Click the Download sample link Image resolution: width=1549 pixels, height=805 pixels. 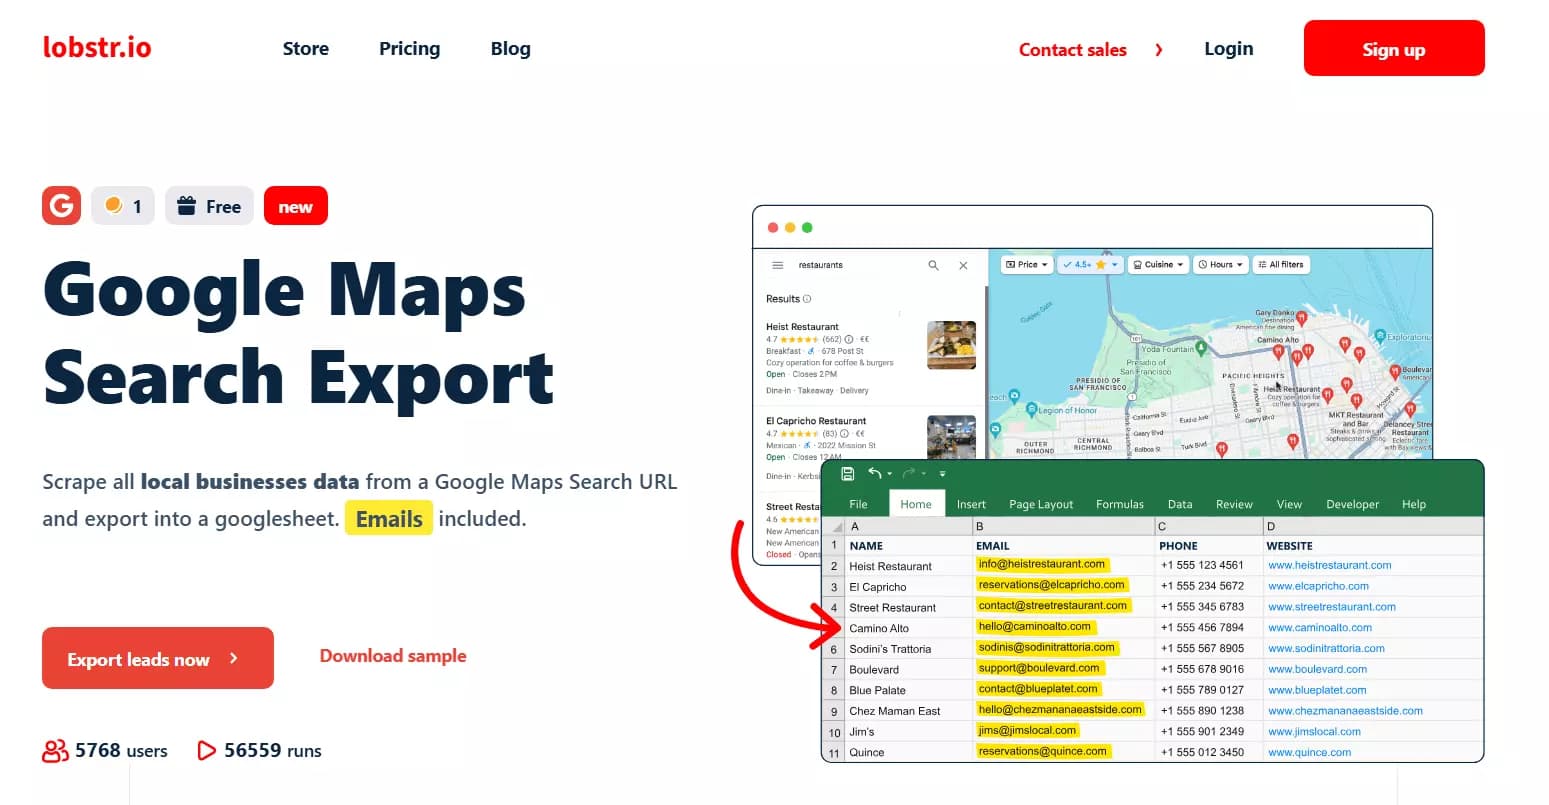click(x=393, y=656)
